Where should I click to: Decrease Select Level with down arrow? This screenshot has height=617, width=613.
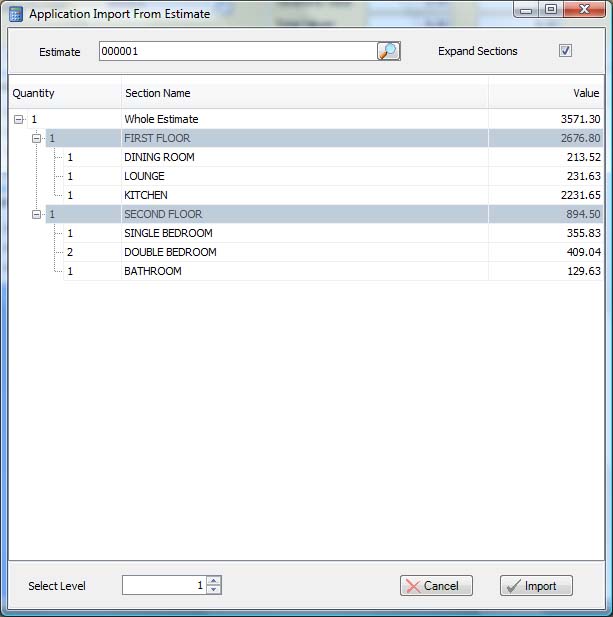click(213, 590)
